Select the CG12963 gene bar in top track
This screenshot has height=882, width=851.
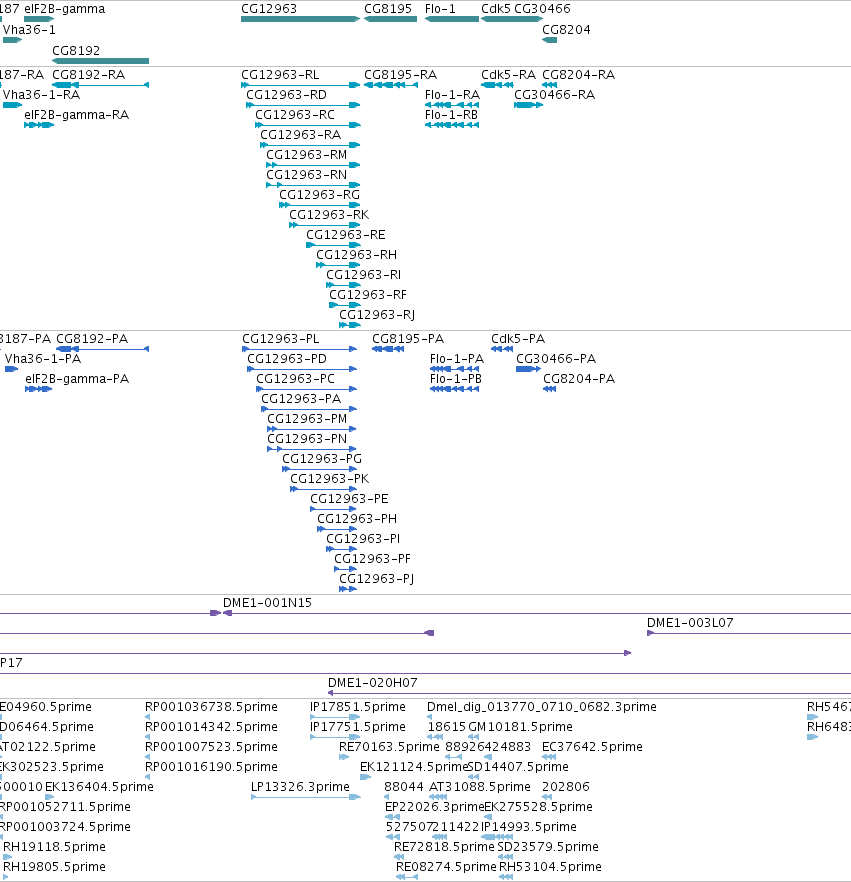pos(300,19)
